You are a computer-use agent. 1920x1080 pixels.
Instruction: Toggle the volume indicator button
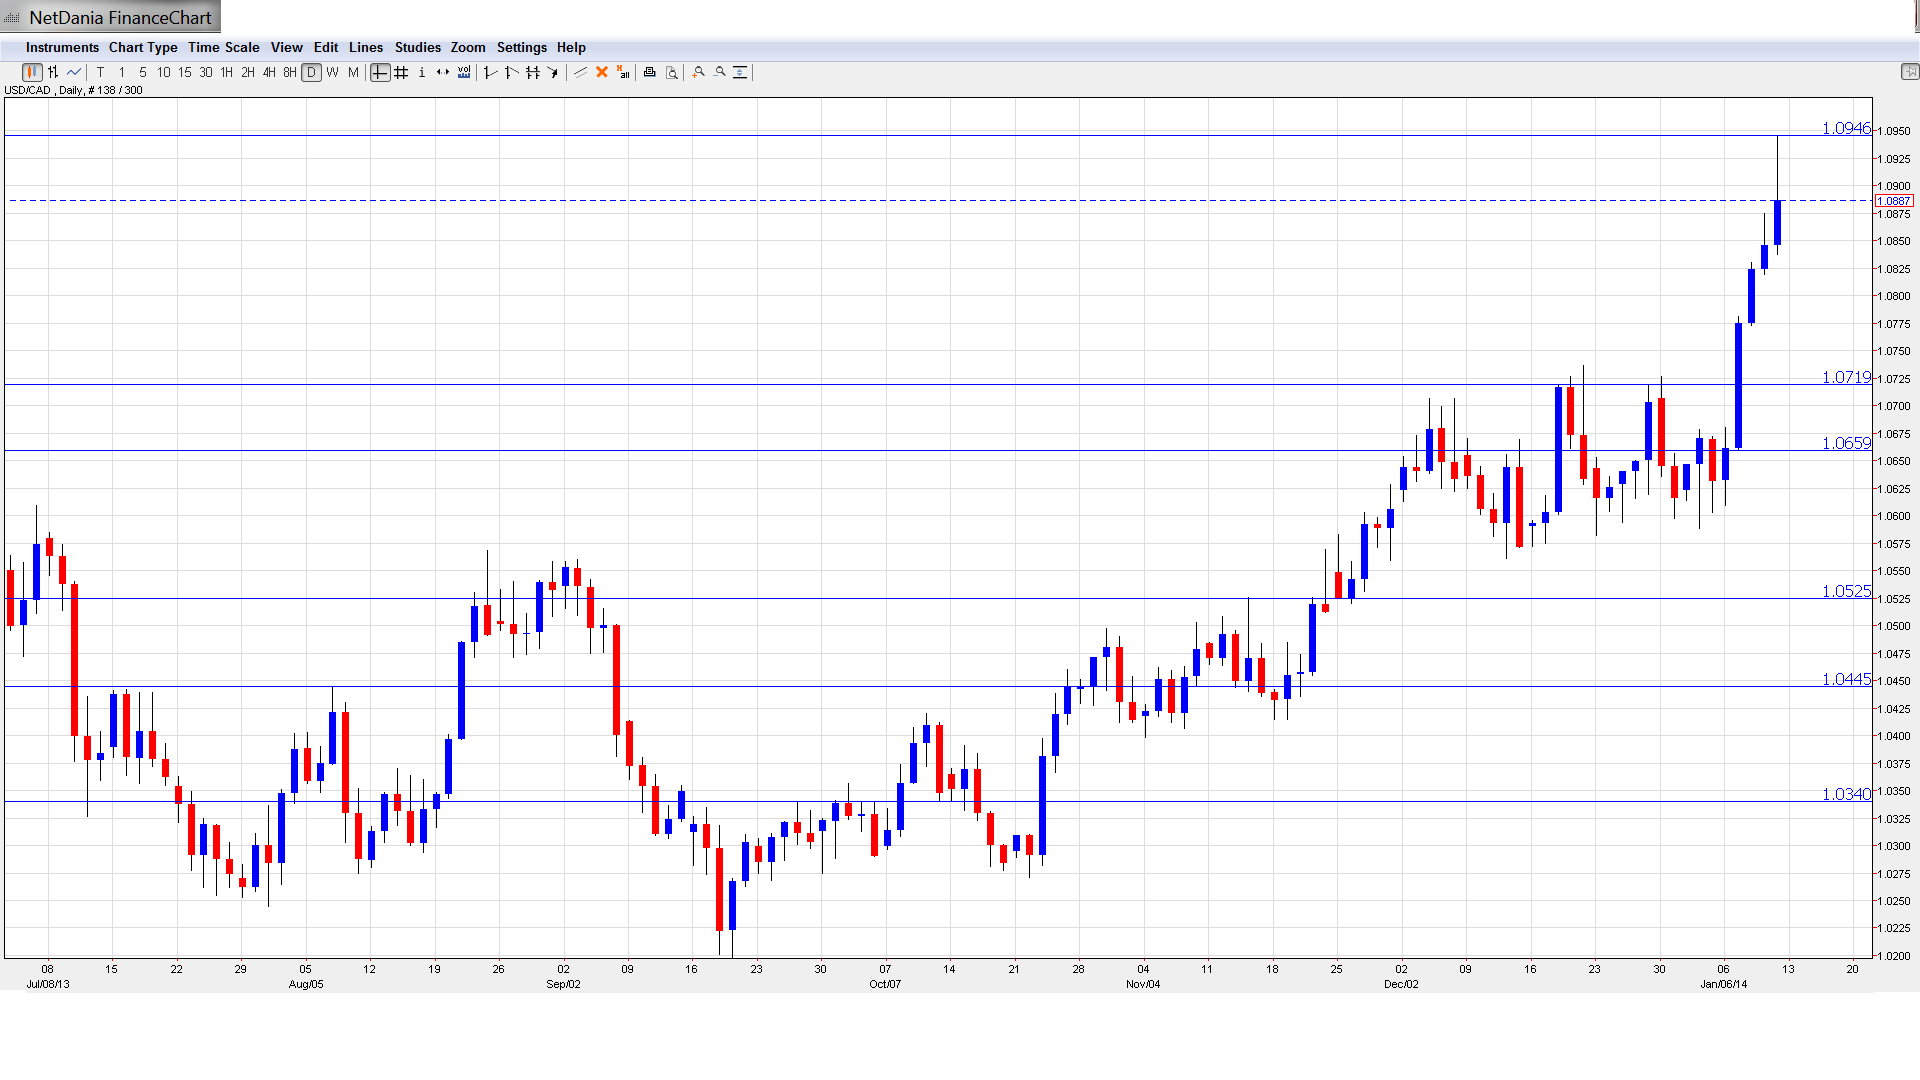coord(464,72)
